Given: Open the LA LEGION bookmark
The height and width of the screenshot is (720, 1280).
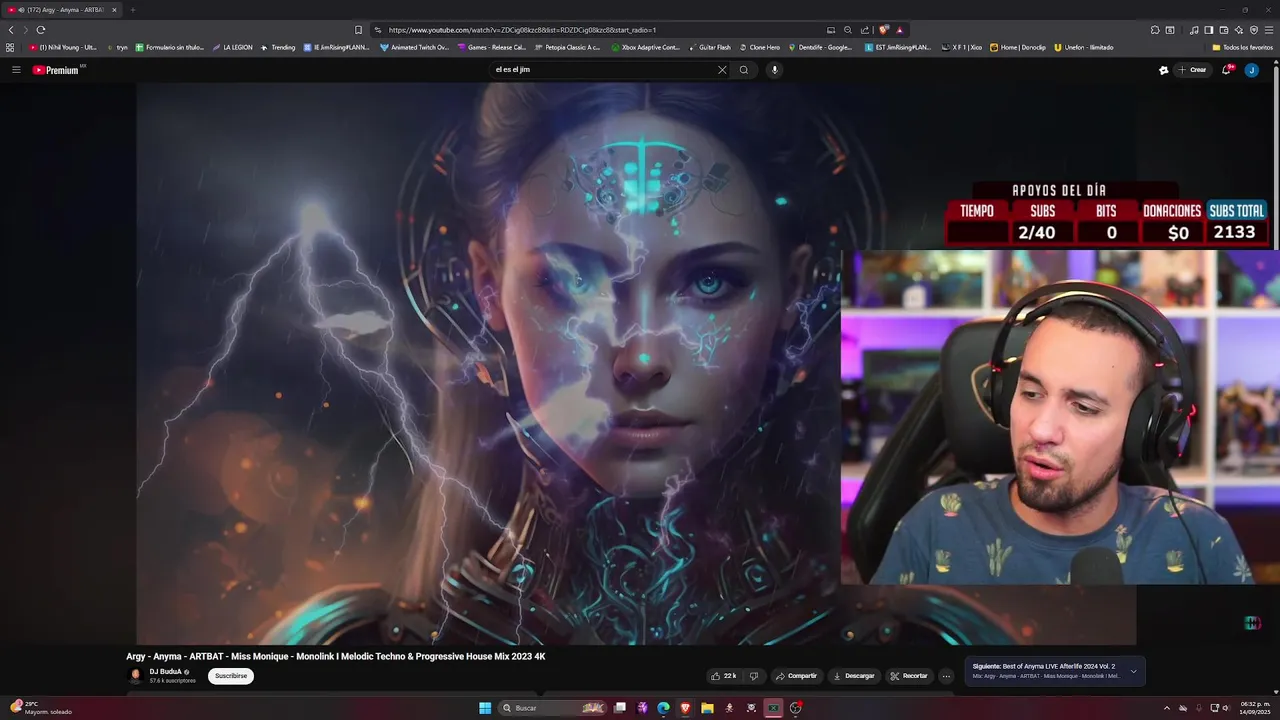Looking at the screenshot, I should 232,47.
